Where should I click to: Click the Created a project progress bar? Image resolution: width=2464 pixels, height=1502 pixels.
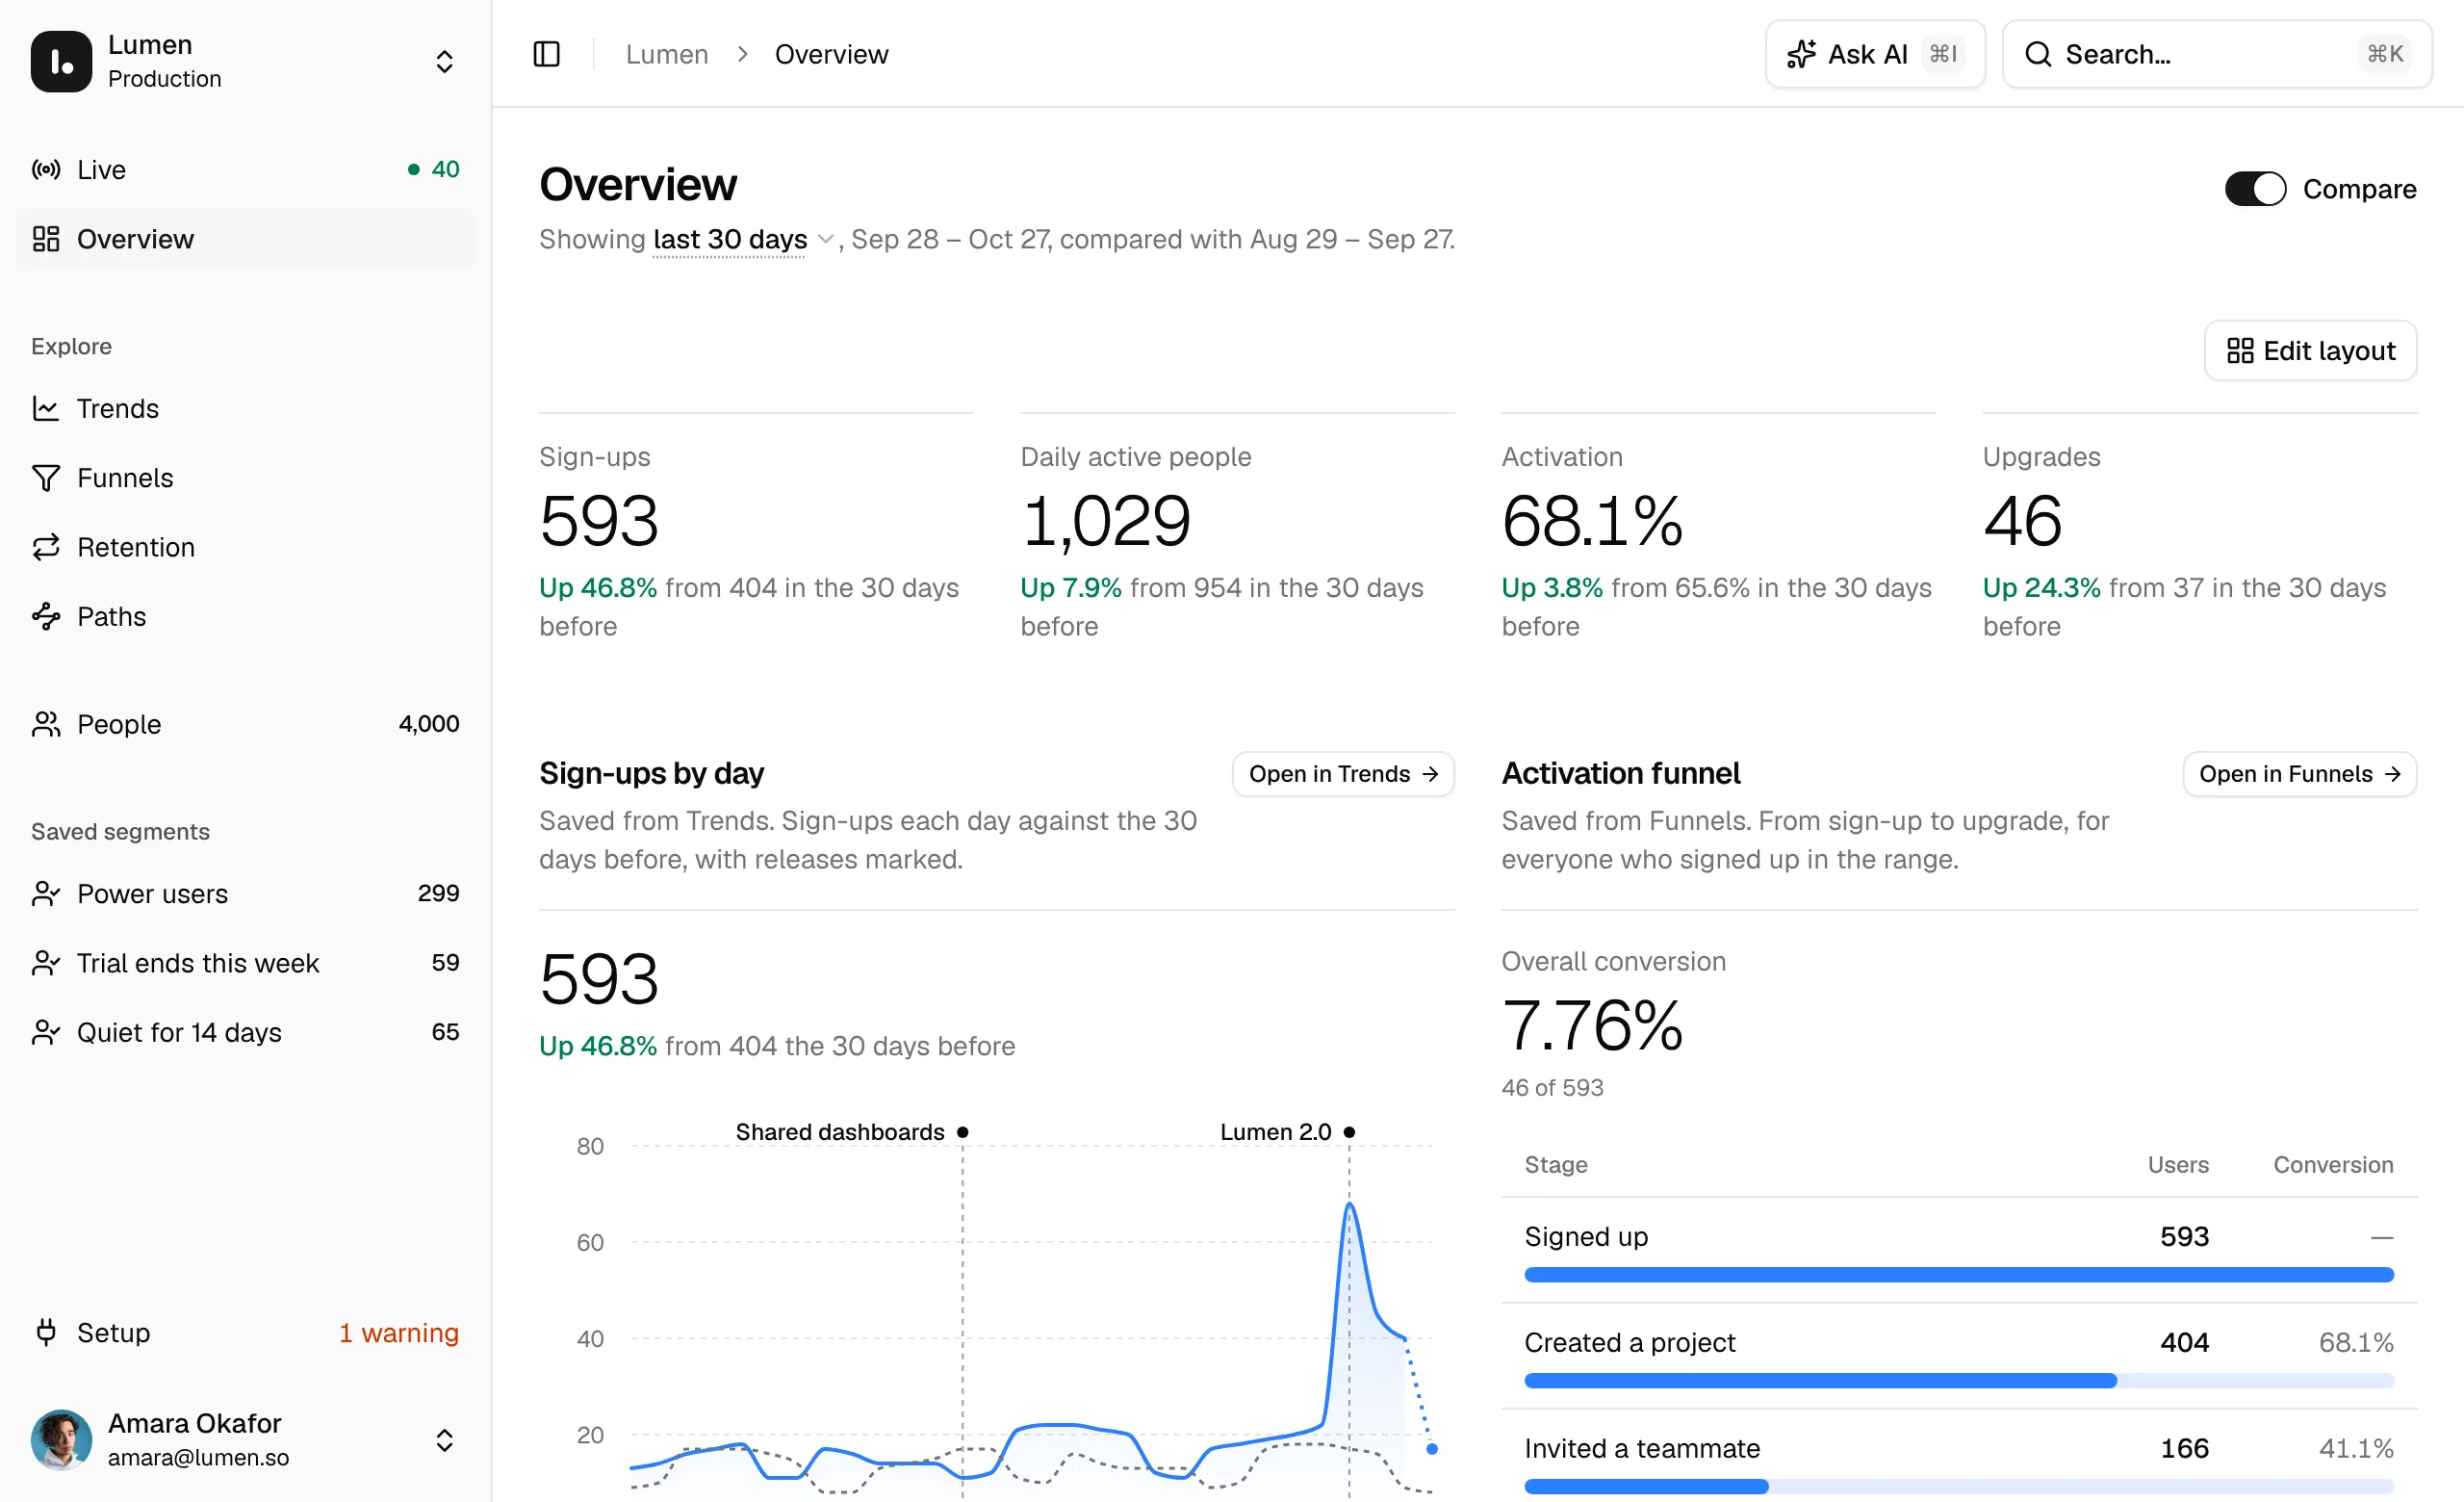pos(1958,1380)
